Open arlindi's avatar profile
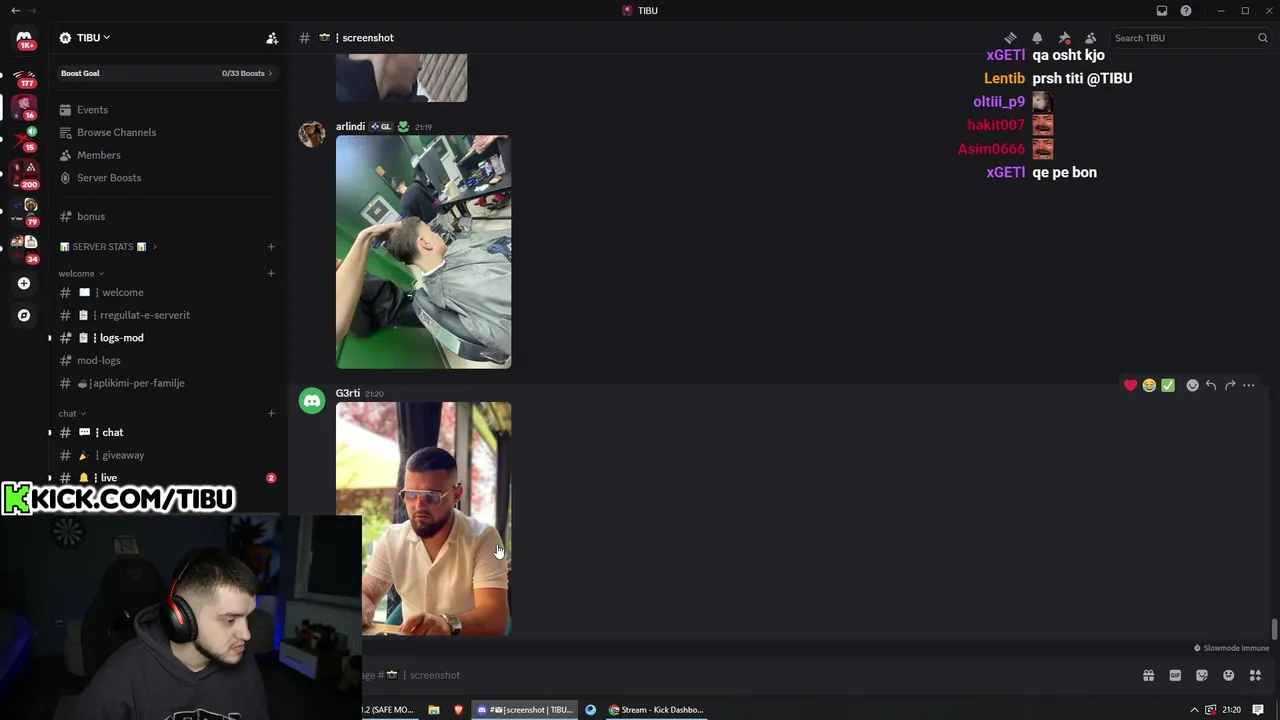This screenshot has width=1280, height=720. tap(312, 134)
